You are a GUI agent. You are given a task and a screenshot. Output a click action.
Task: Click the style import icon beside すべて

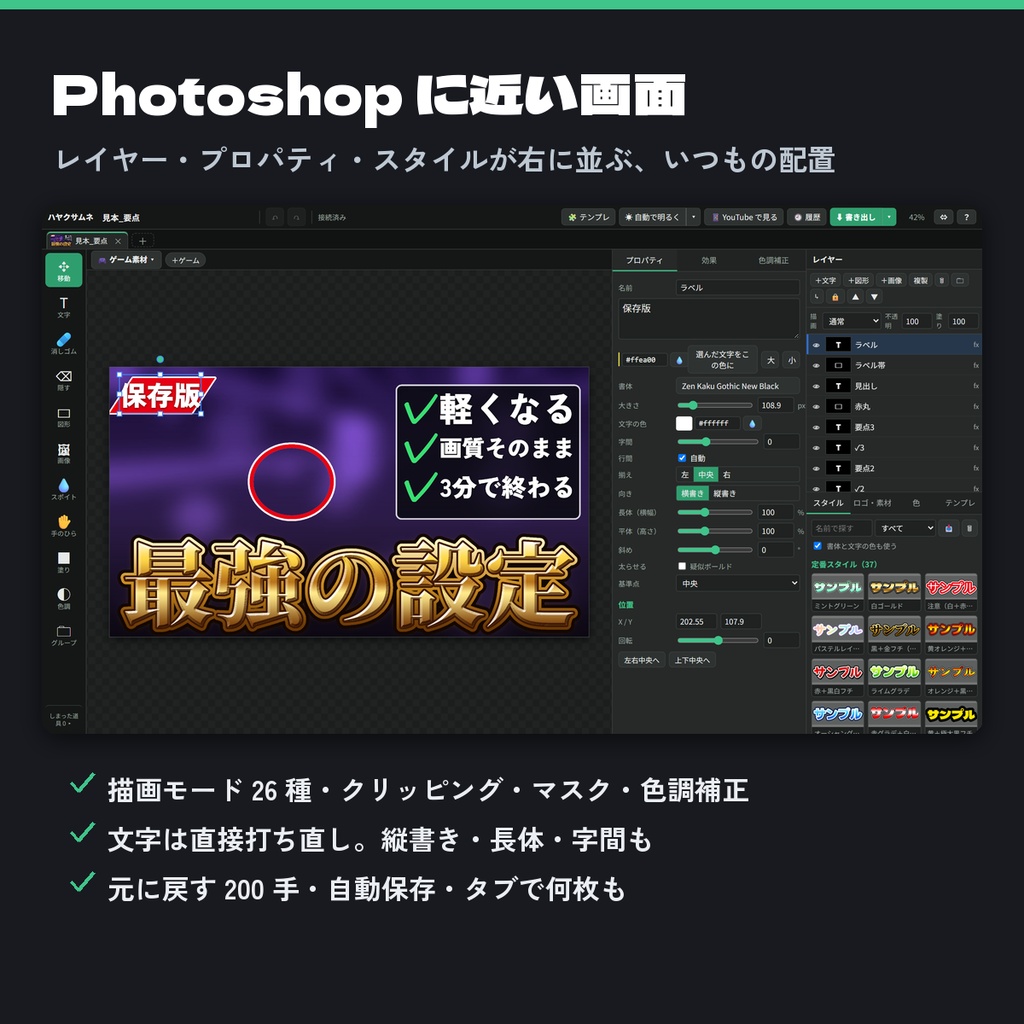point(948,528)
